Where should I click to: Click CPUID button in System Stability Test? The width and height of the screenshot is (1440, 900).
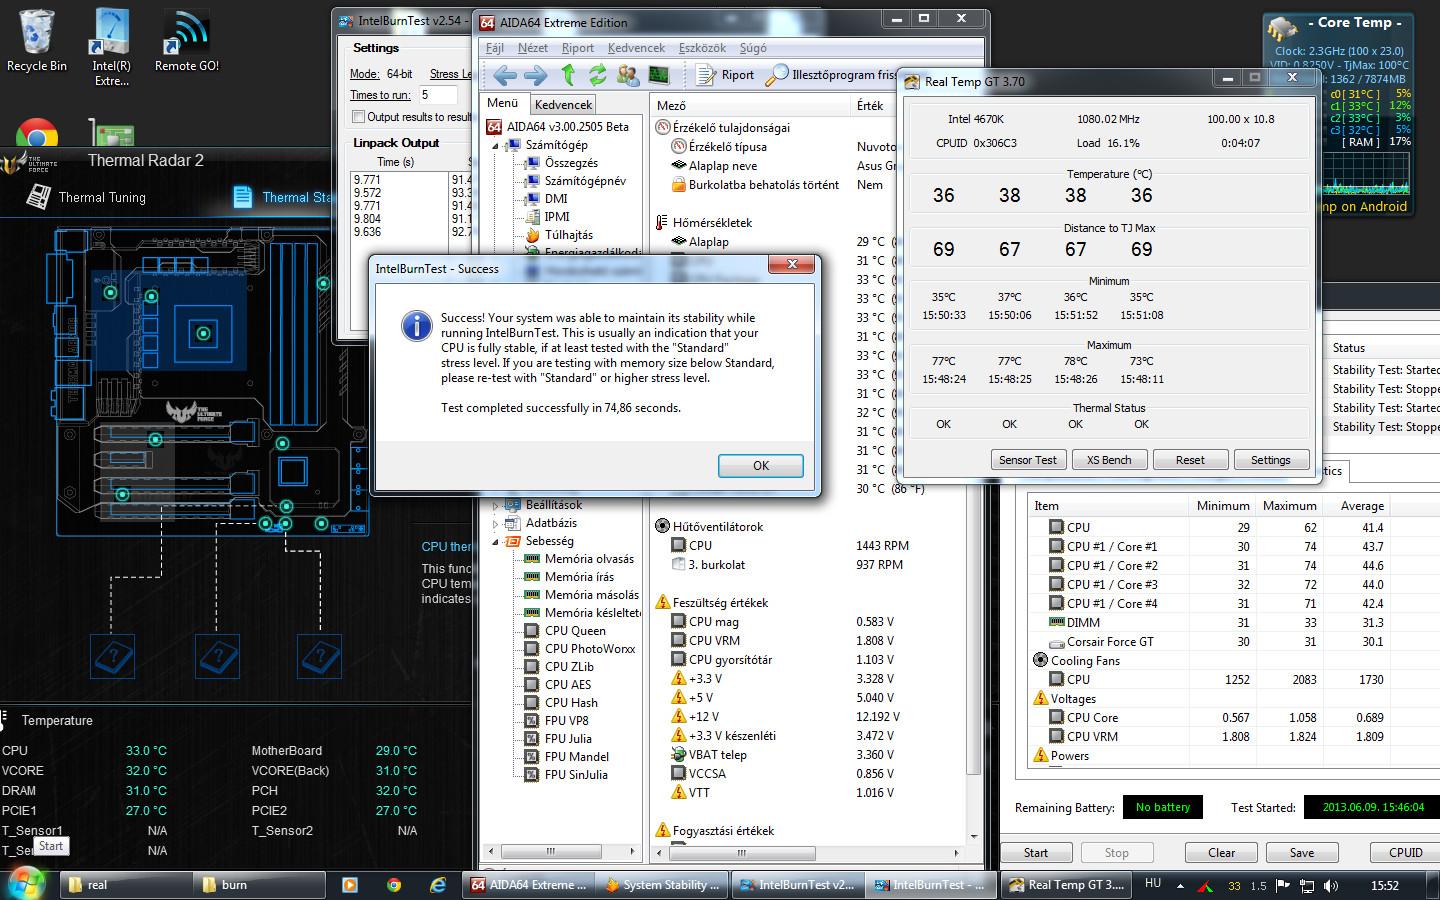(1405, 853)
